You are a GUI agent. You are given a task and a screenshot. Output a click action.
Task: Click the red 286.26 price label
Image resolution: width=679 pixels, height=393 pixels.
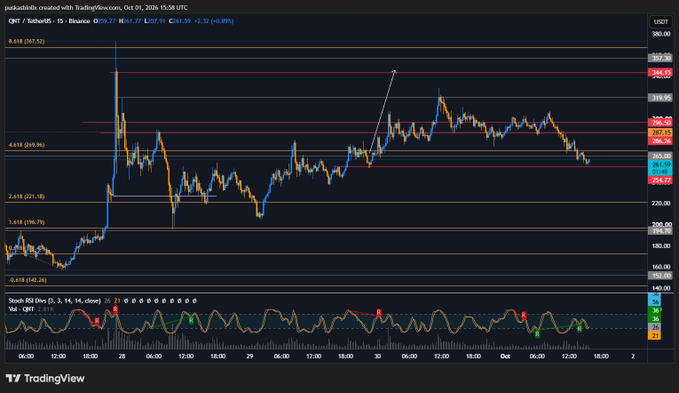point(660,141)
